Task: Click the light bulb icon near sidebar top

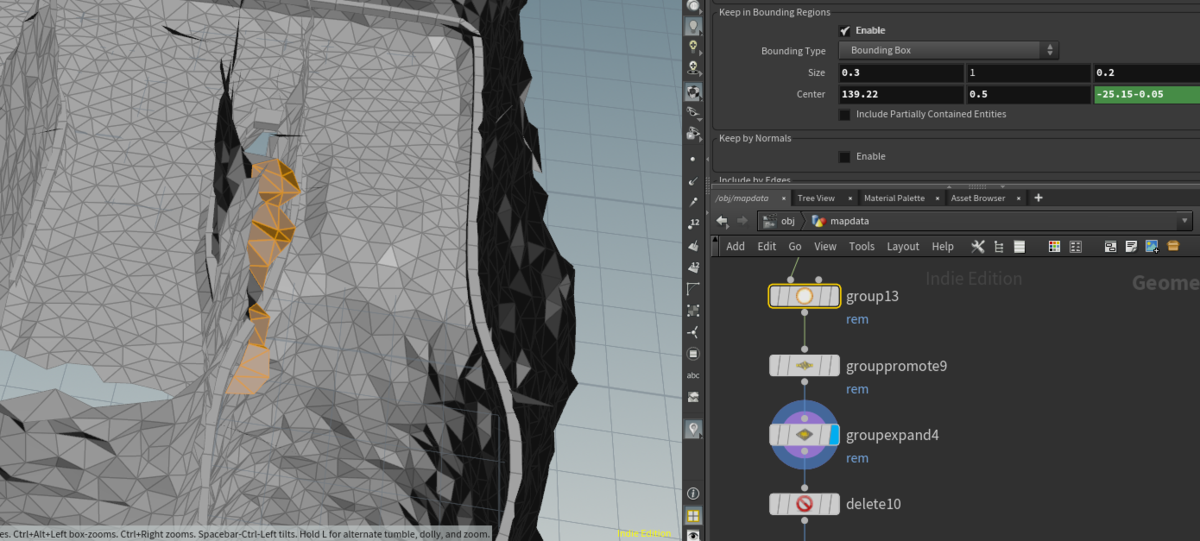Action: (x=693, y=25)
